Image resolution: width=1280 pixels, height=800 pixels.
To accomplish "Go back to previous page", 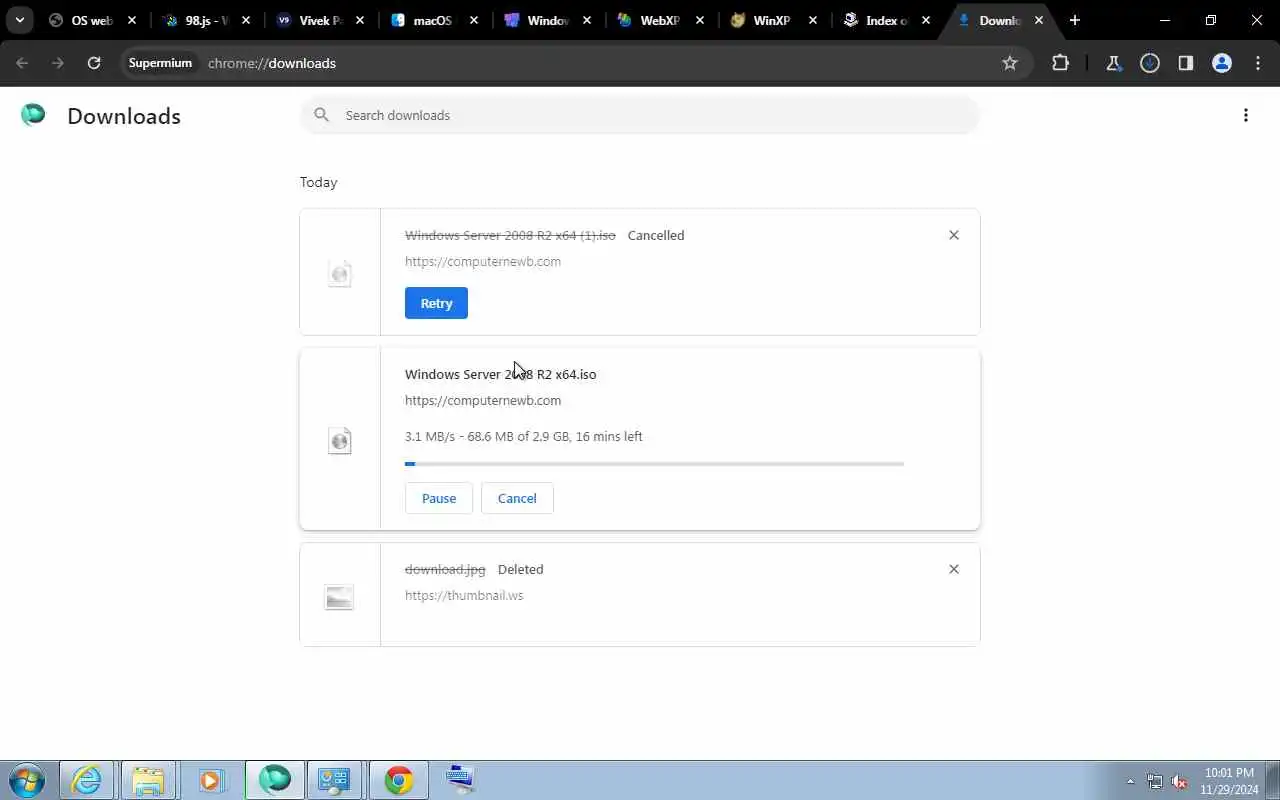I will 22,63.
